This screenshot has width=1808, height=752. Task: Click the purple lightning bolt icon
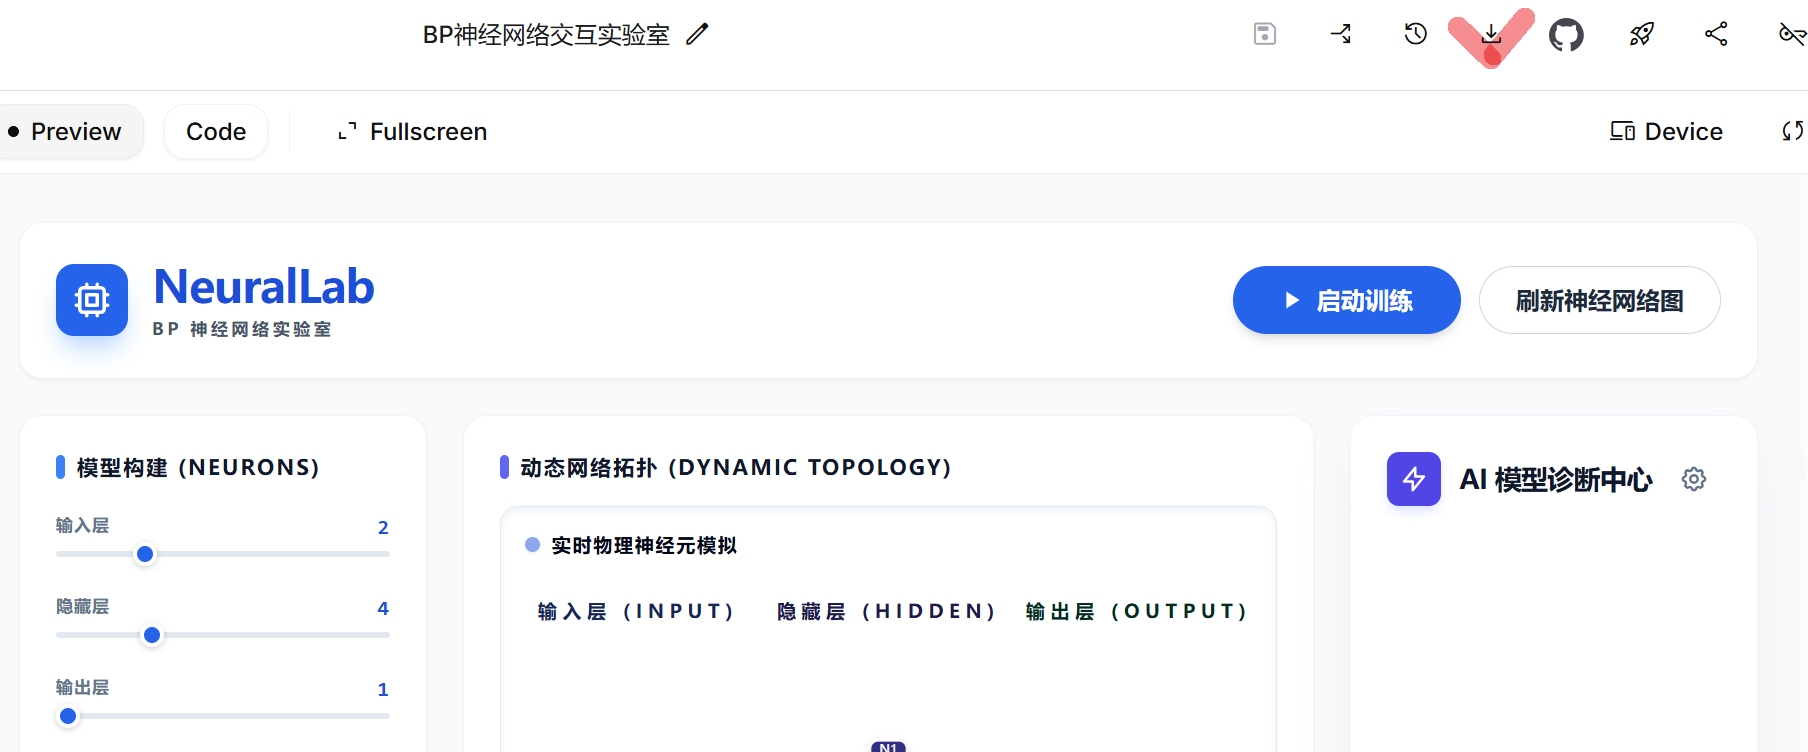(x=1414, y=479)
